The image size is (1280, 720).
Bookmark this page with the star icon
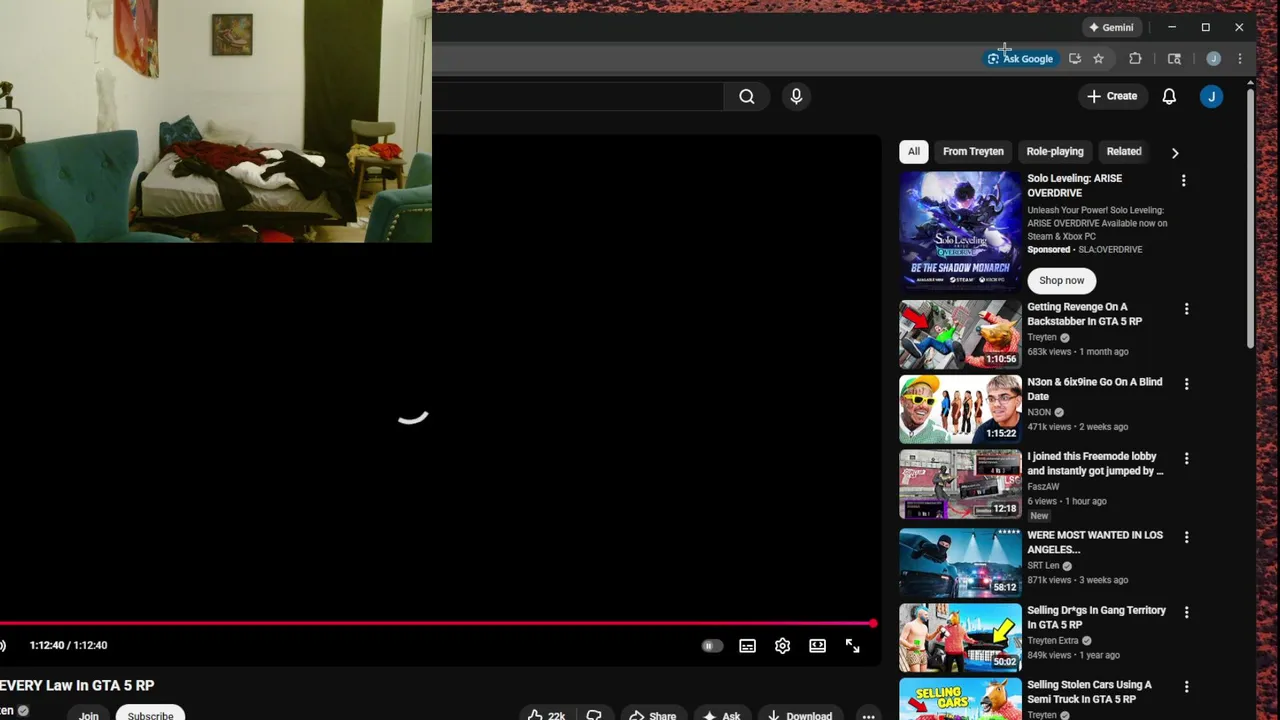[1098, 59]
